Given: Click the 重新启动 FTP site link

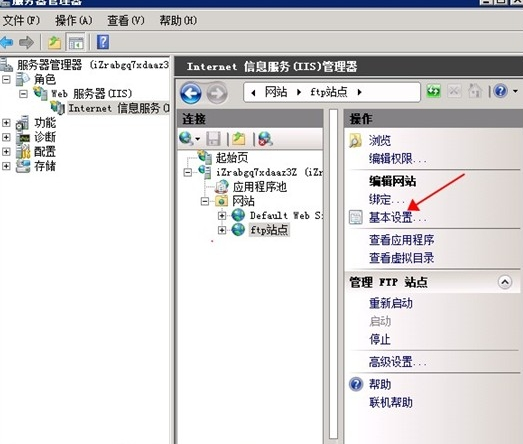Looking at the screenshot, I should (391, 303).
